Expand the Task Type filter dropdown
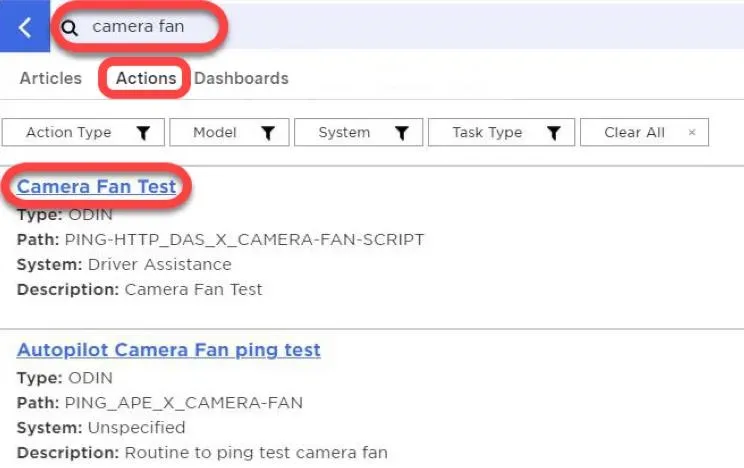The image size is (744, 468). click(x=501, y=132)
